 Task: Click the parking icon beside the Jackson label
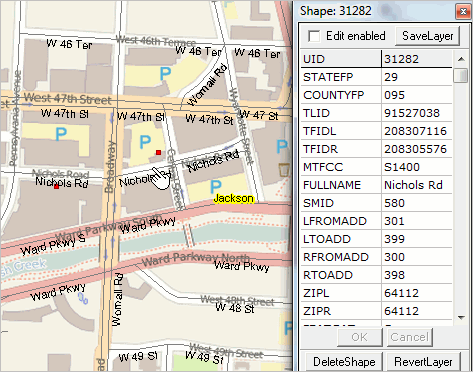(216, 187)
